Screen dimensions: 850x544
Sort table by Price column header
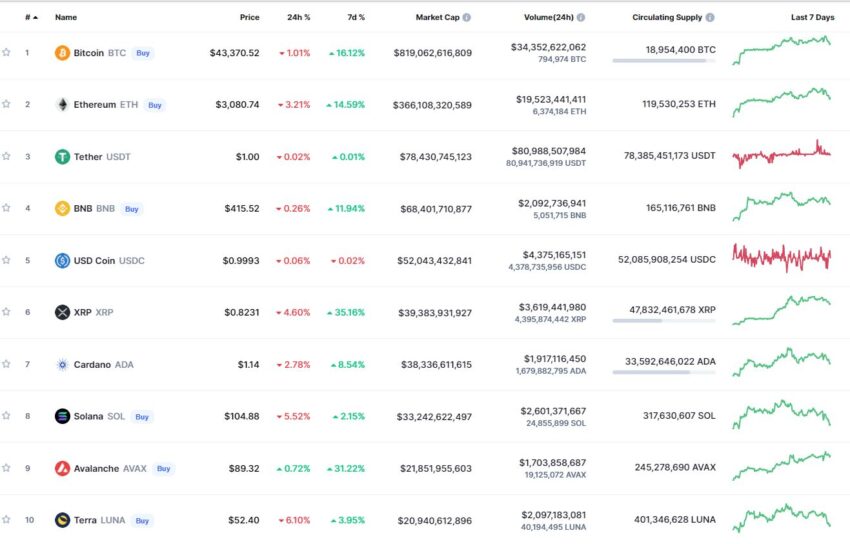pos(249,17)
